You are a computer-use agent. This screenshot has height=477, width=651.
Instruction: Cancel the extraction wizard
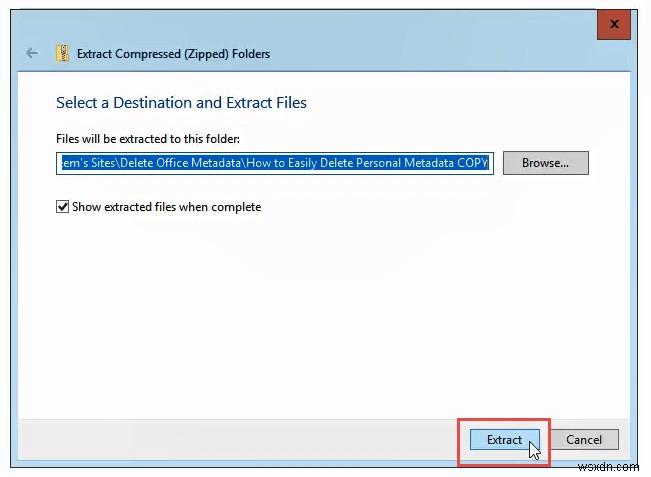coord(584,440)
